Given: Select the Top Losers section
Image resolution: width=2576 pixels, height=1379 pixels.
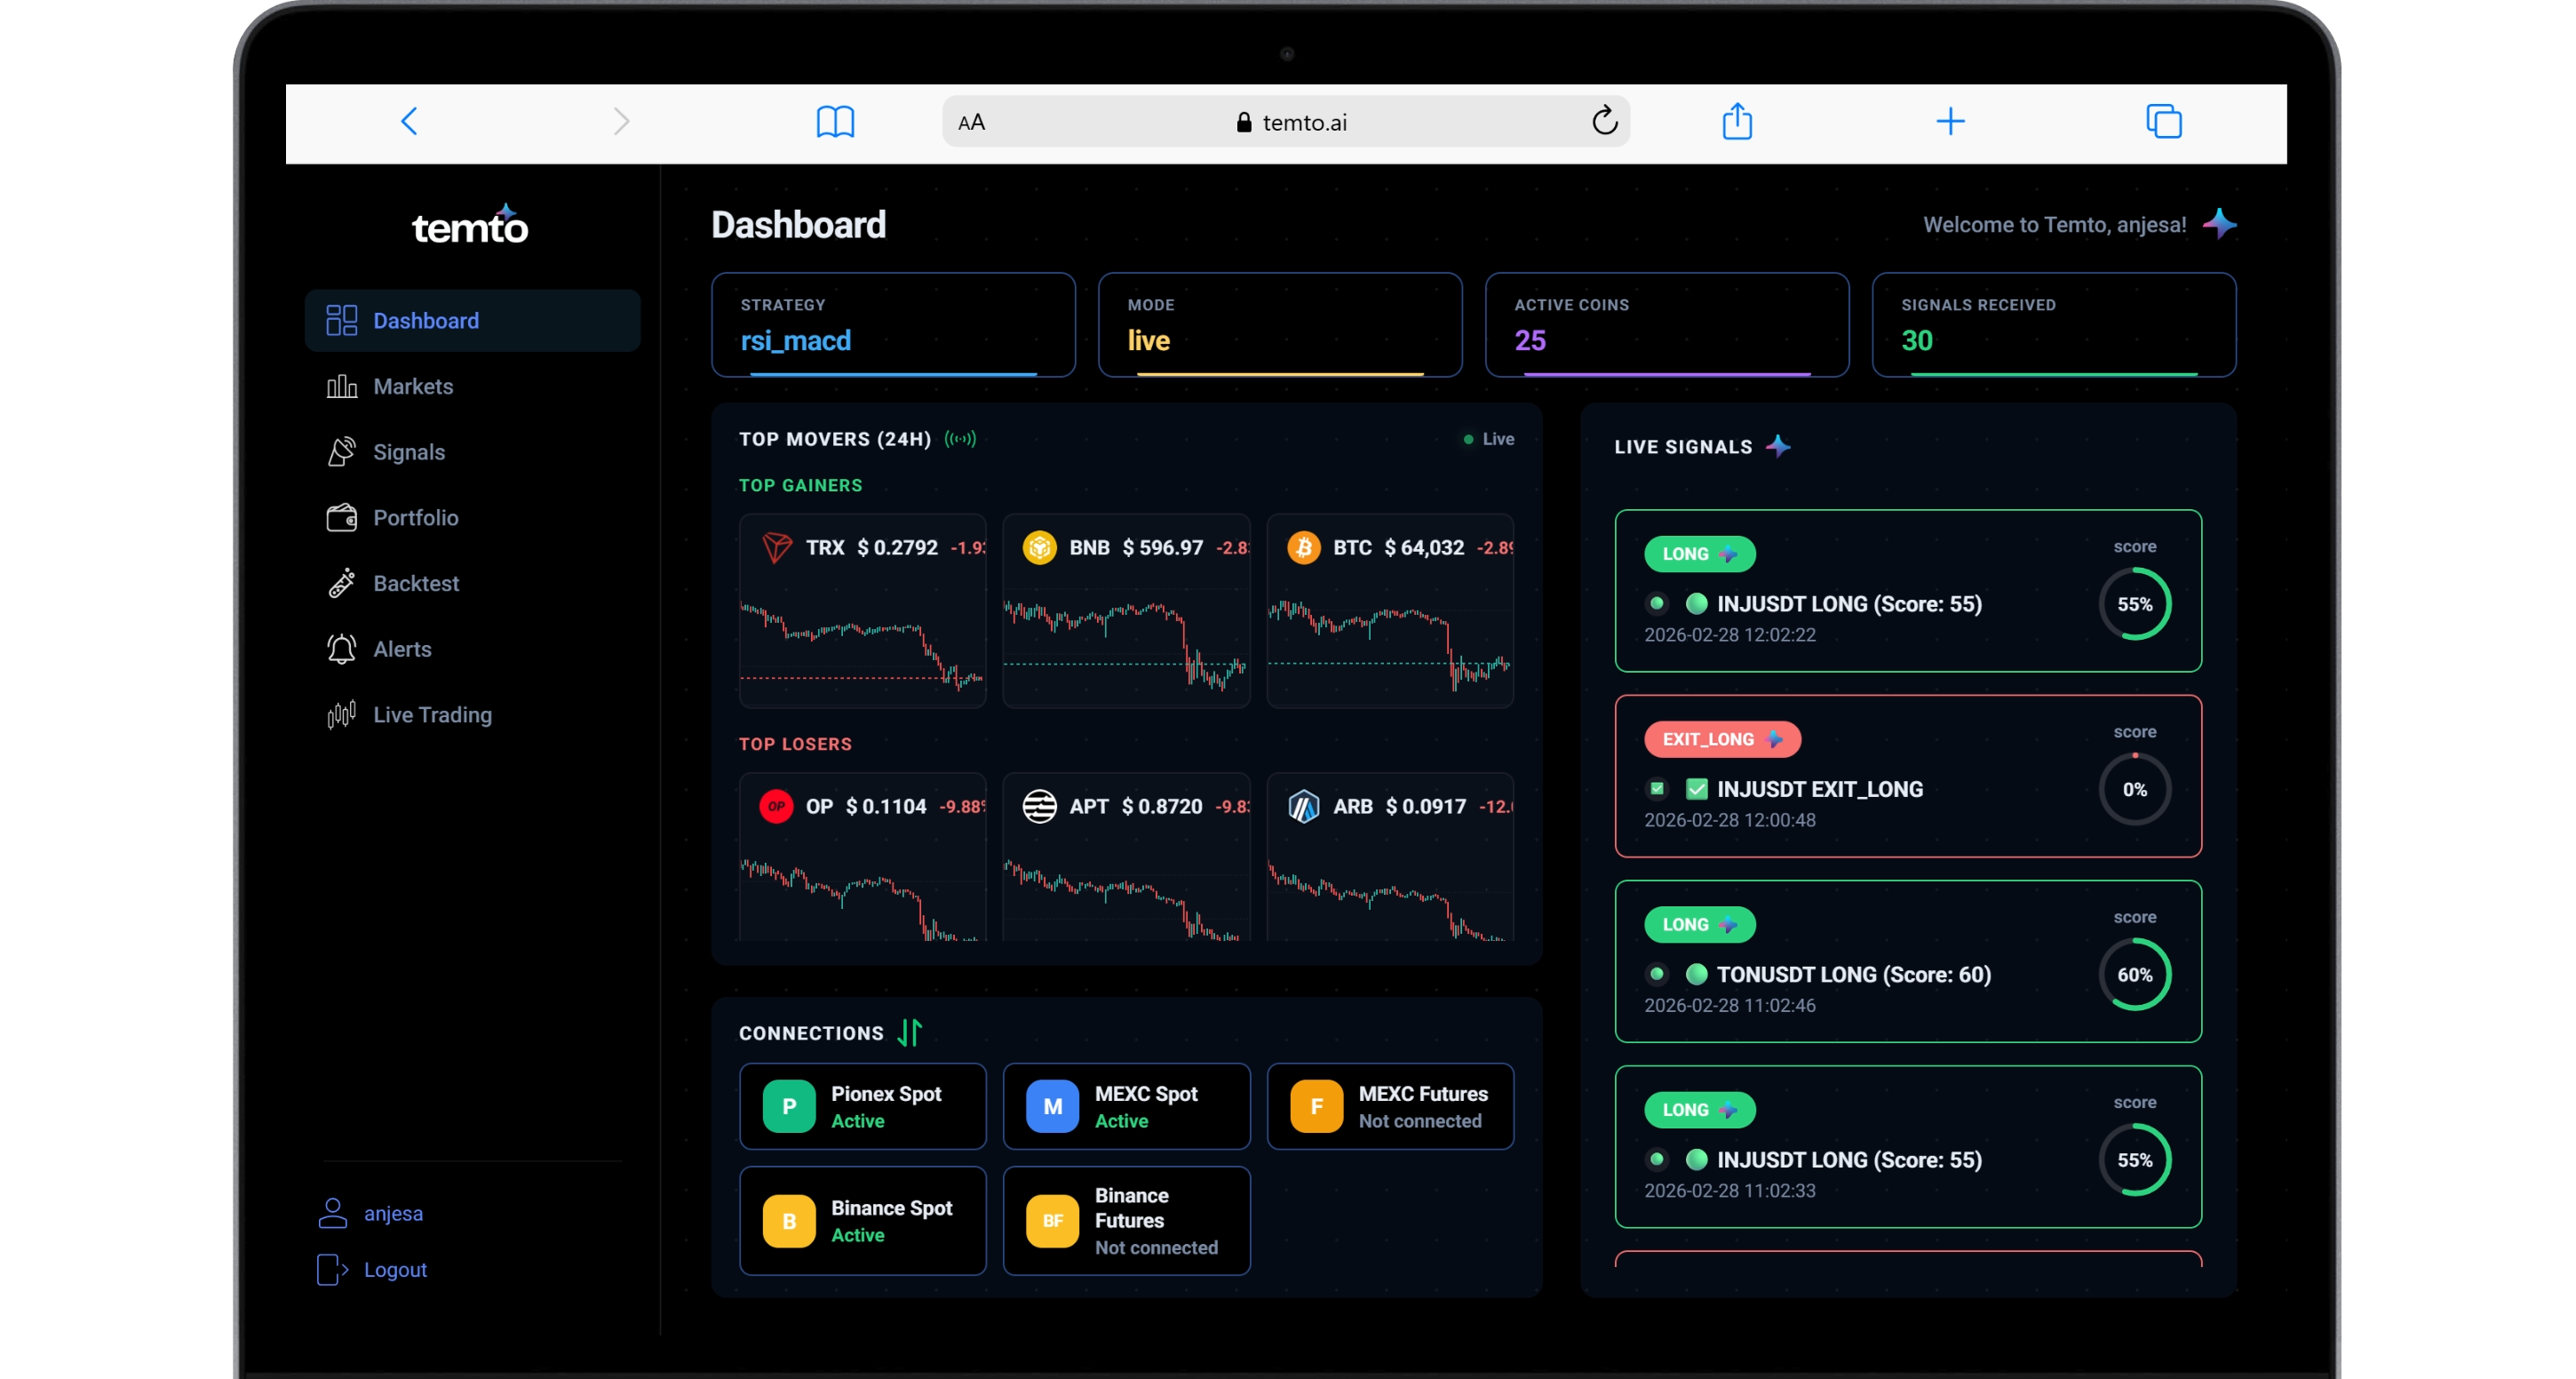Looking at the screenshot, I should click(x=795, y=743).
